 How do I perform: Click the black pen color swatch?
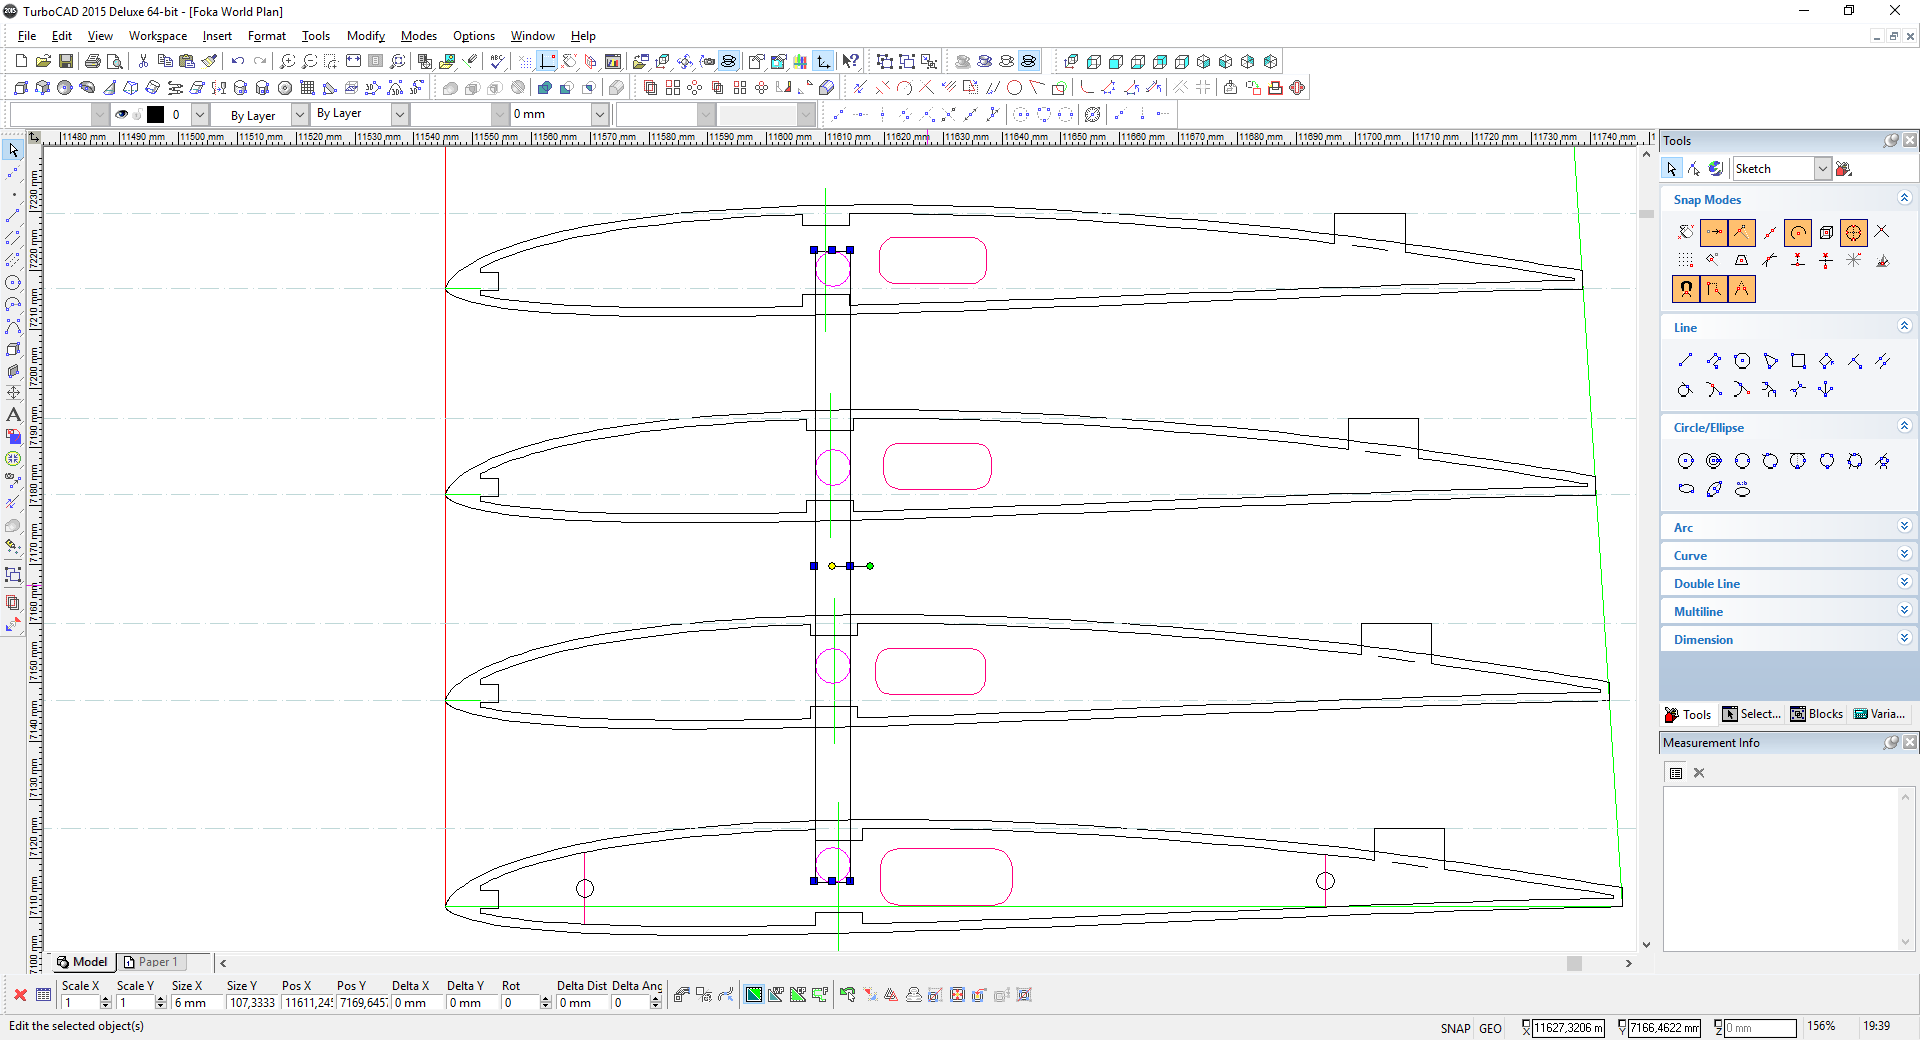155,114
